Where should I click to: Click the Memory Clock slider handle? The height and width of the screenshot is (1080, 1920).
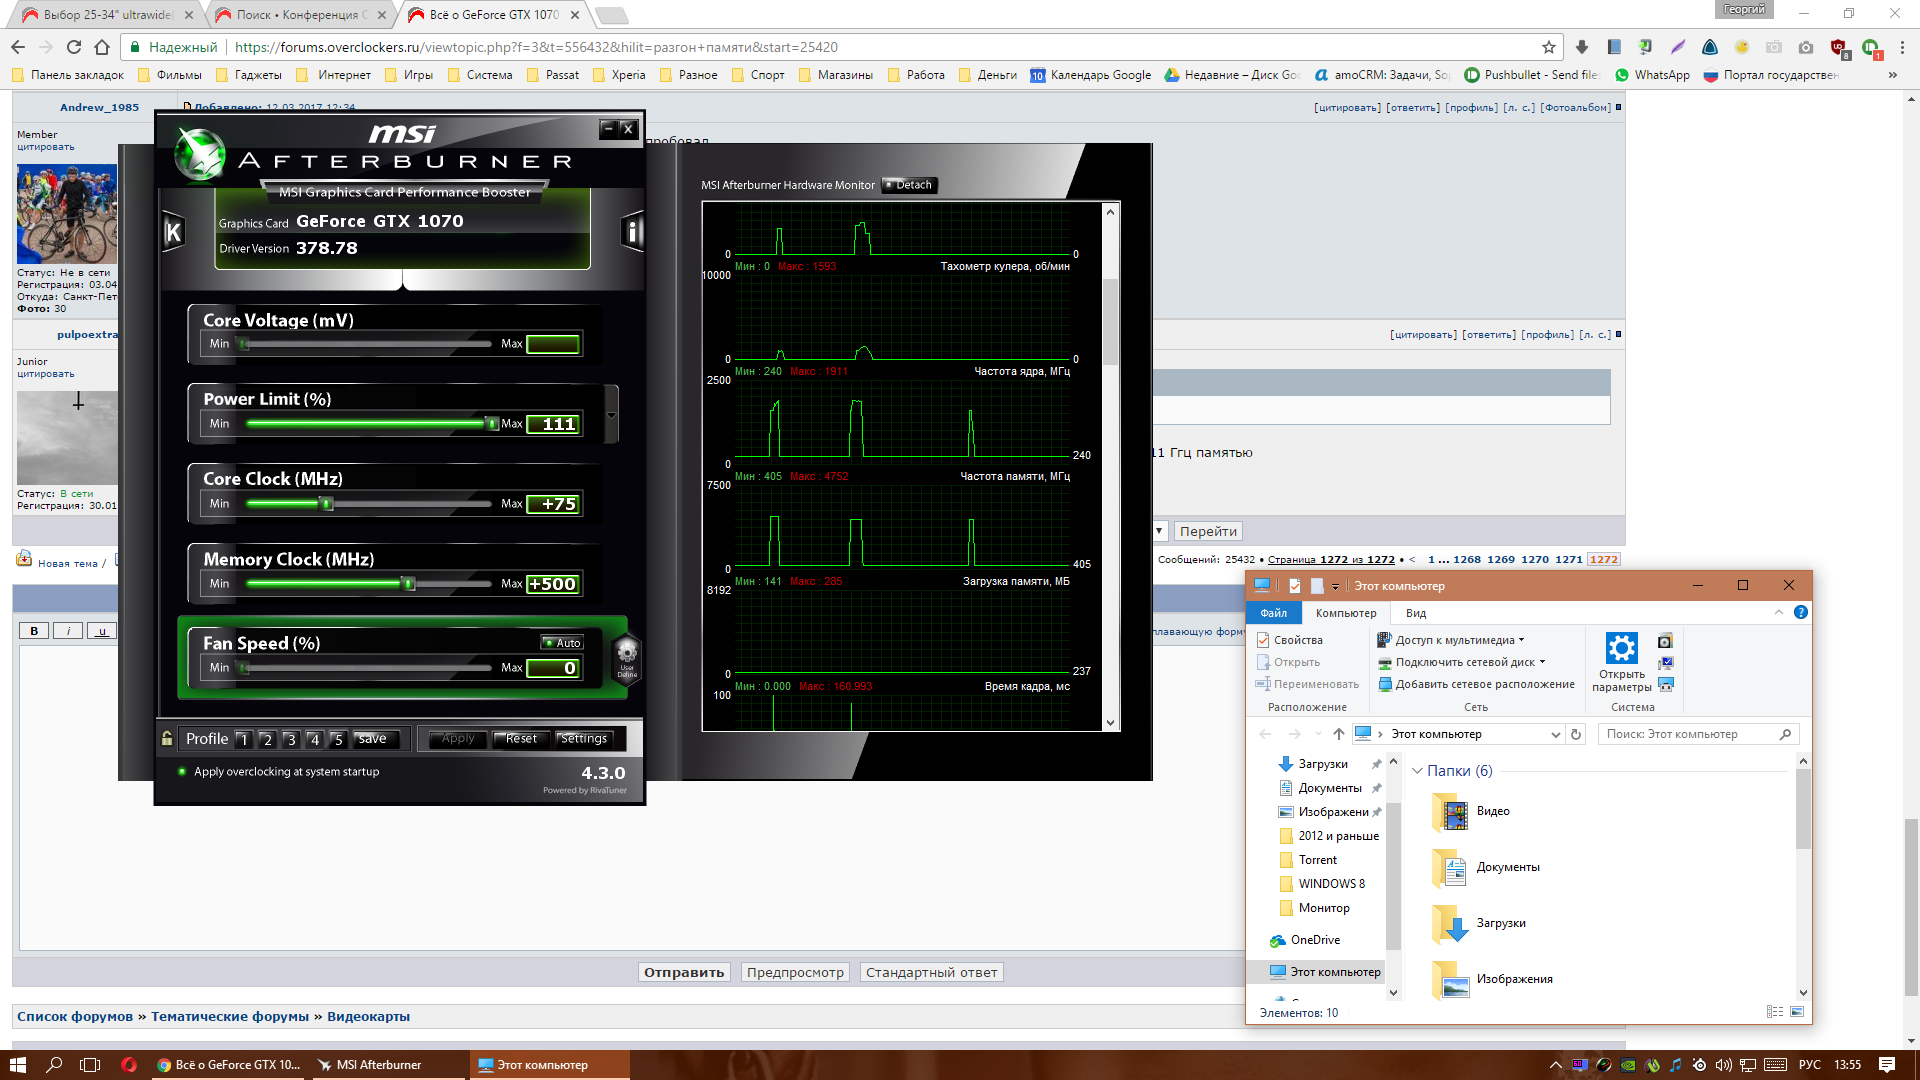tap(408, 584)
